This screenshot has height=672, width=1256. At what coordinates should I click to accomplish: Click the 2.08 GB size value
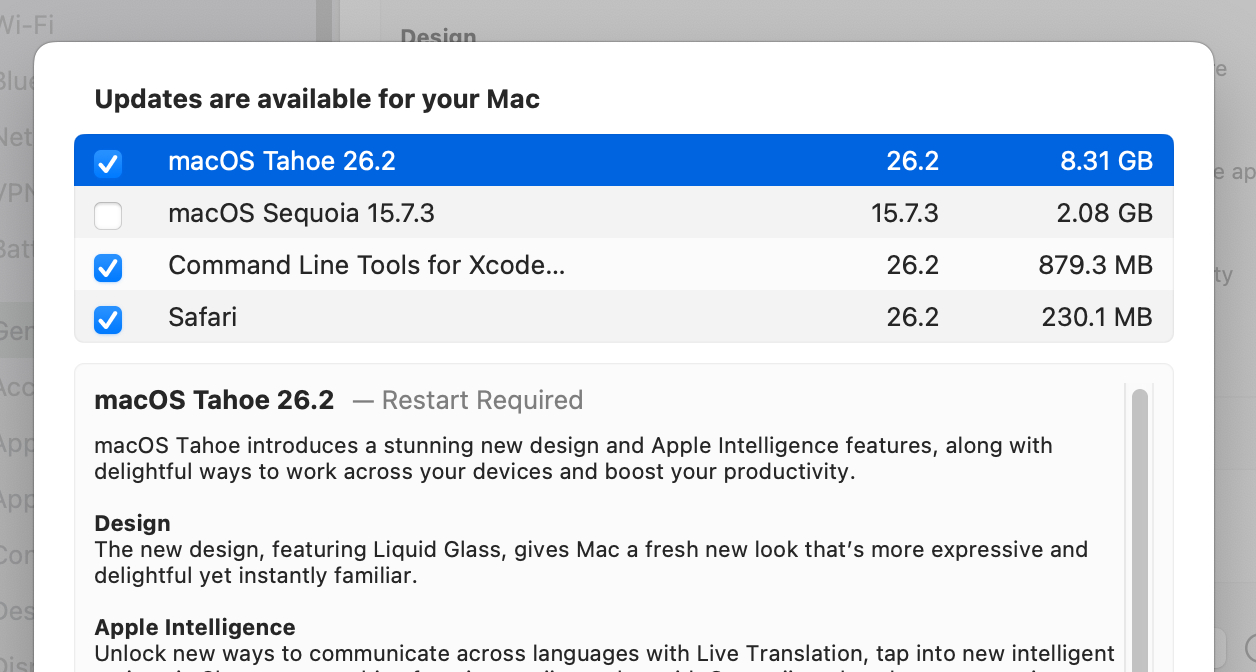click(x=1106, y=213)
